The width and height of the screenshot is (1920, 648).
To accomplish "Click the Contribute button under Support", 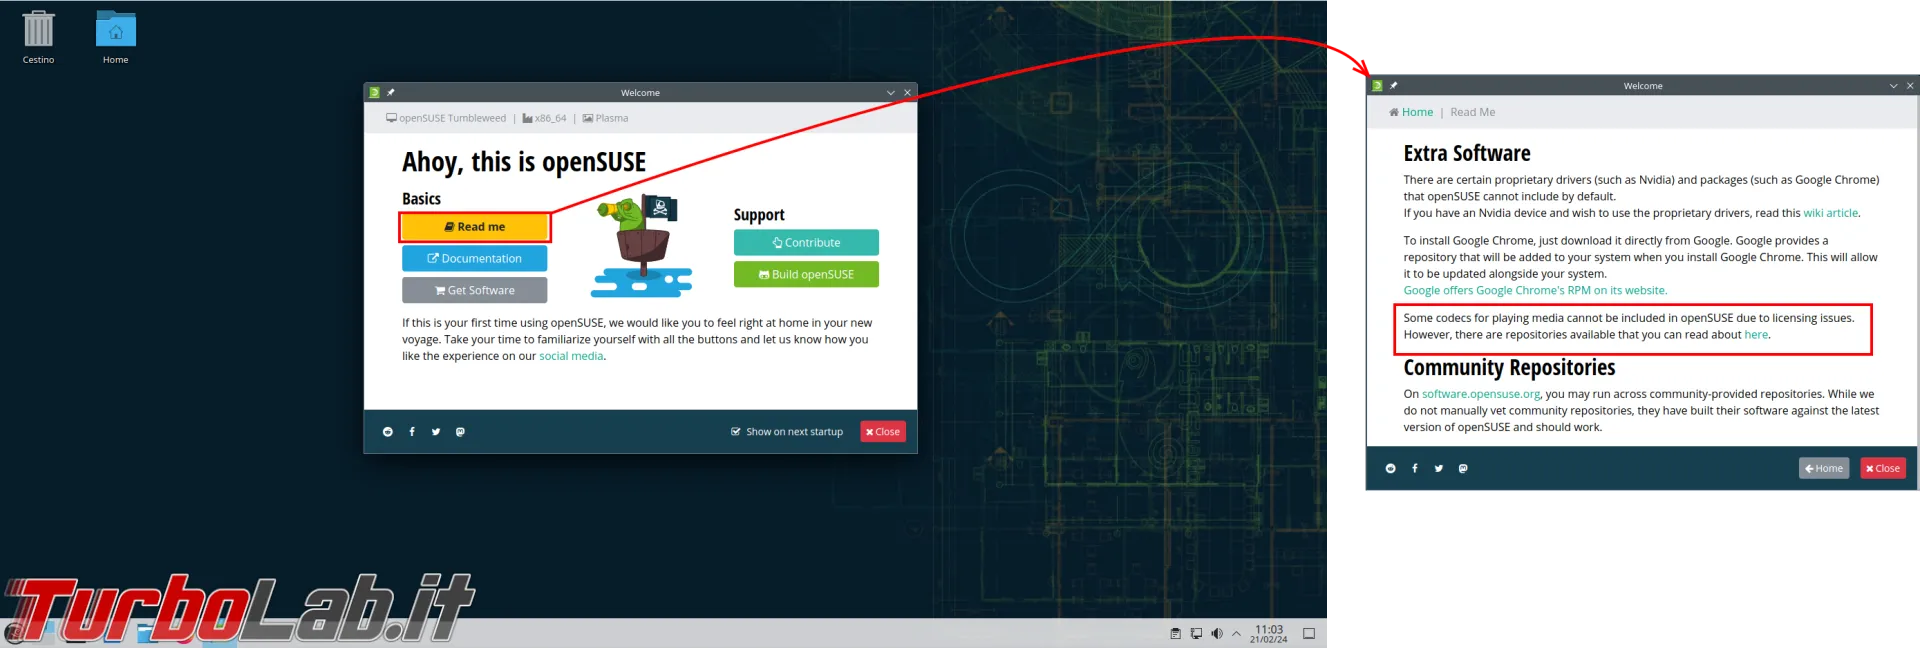I will pos(806,243).
